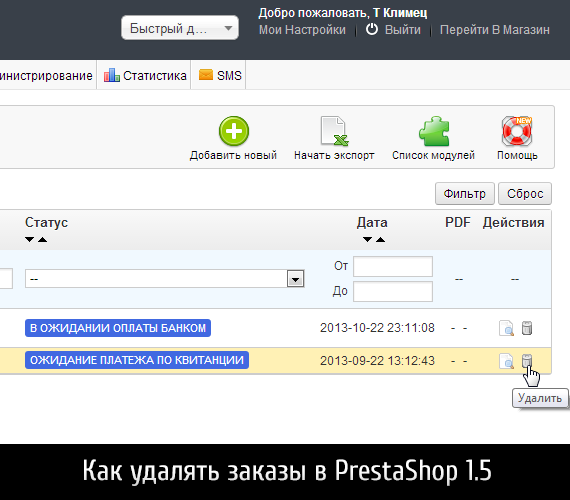Click the Помощь label
This screenshot has height=500, width=570.
(x=517, y=155)
